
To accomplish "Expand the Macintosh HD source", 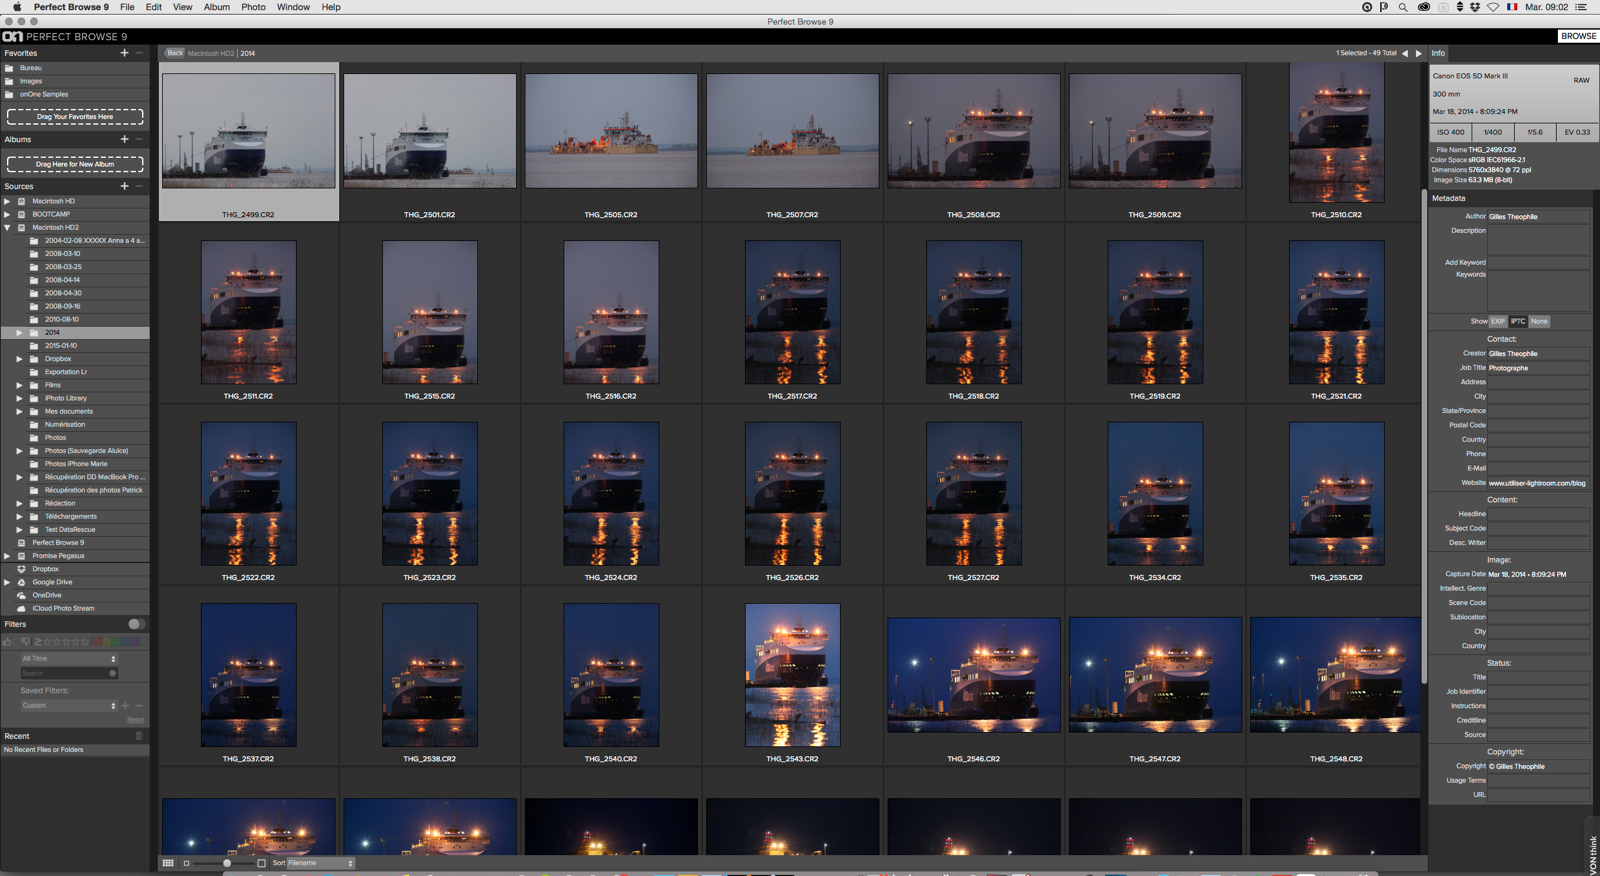I will (x=7, y=201).
